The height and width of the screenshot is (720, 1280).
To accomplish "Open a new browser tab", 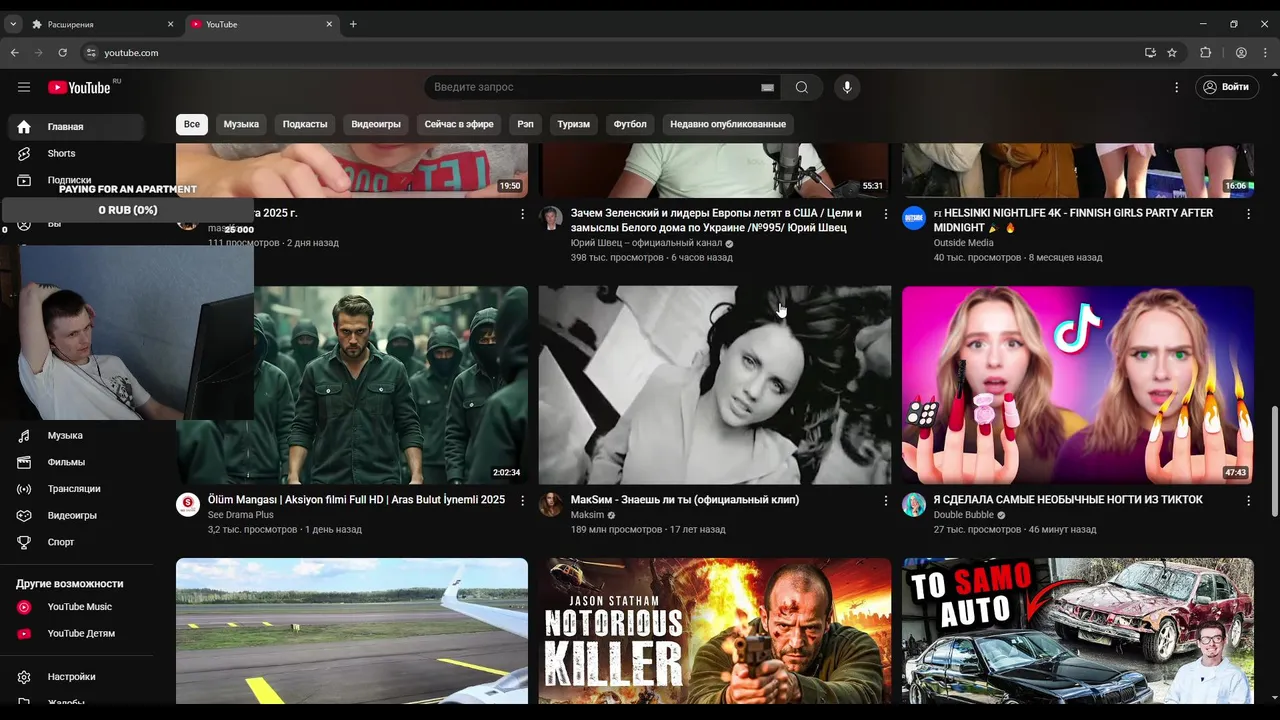I will [353, 24].
